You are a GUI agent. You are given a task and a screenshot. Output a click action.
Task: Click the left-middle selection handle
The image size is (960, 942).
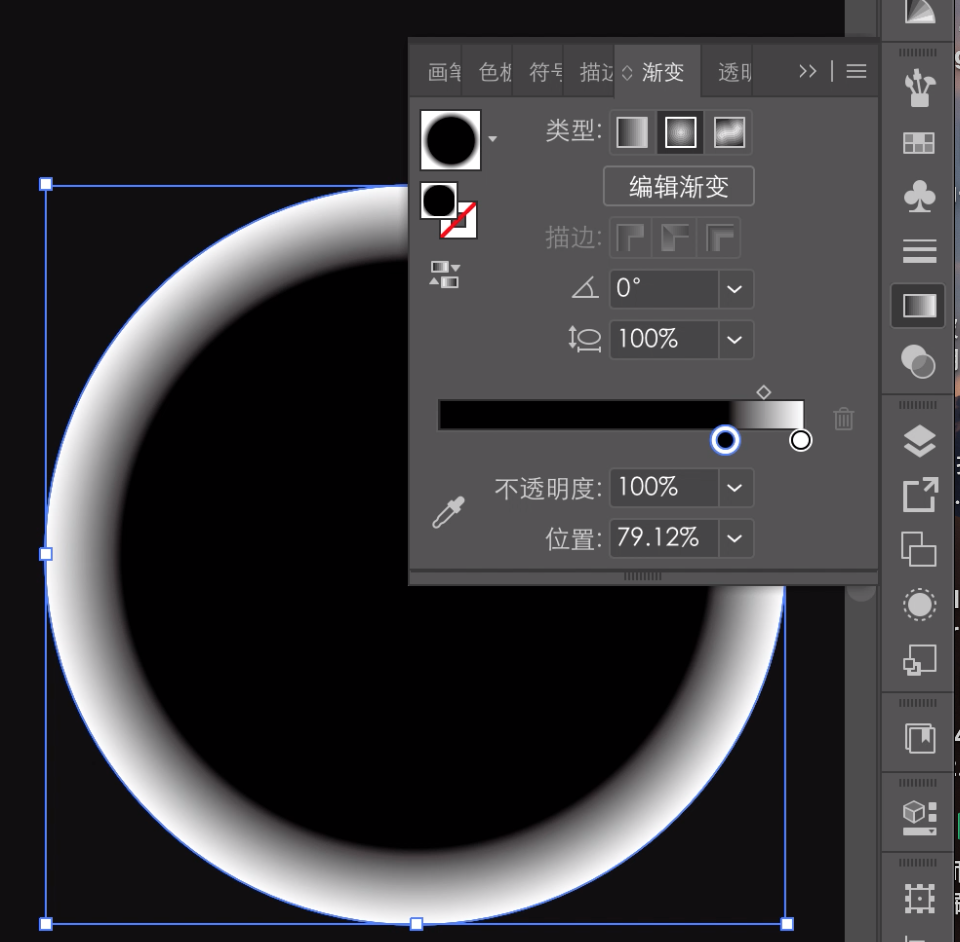tap(46, 554)
